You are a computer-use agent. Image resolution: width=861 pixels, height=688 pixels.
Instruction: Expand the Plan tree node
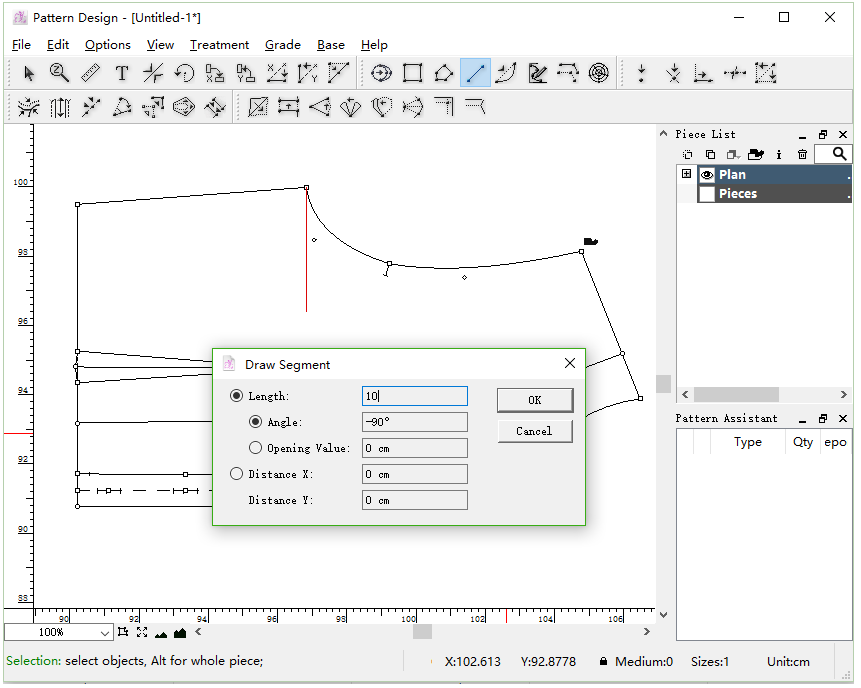tap(686, 174)
